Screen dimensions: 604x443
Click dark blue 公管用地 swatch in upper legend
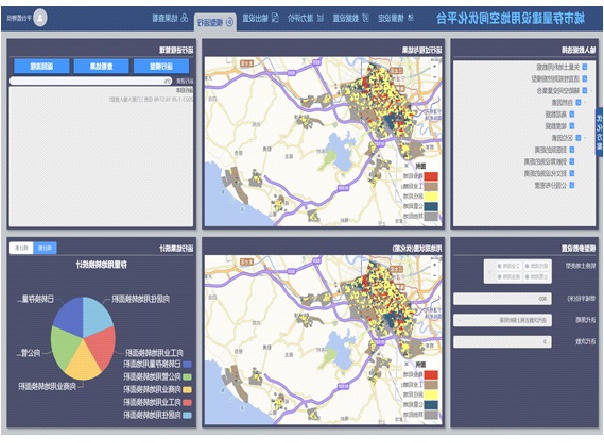pyautogui.click(x=431, y=206)
